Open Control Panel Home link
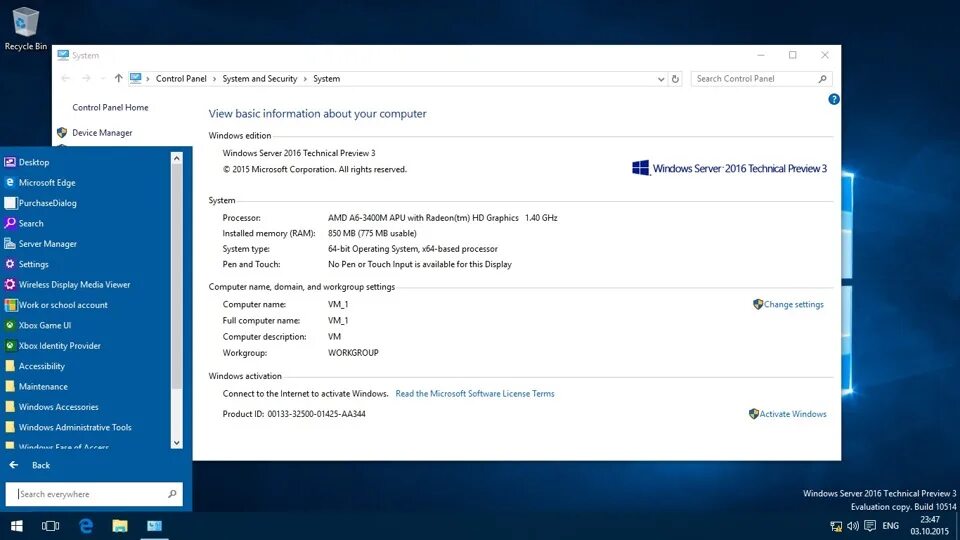 pyautogui.click(x=110, y=107)
